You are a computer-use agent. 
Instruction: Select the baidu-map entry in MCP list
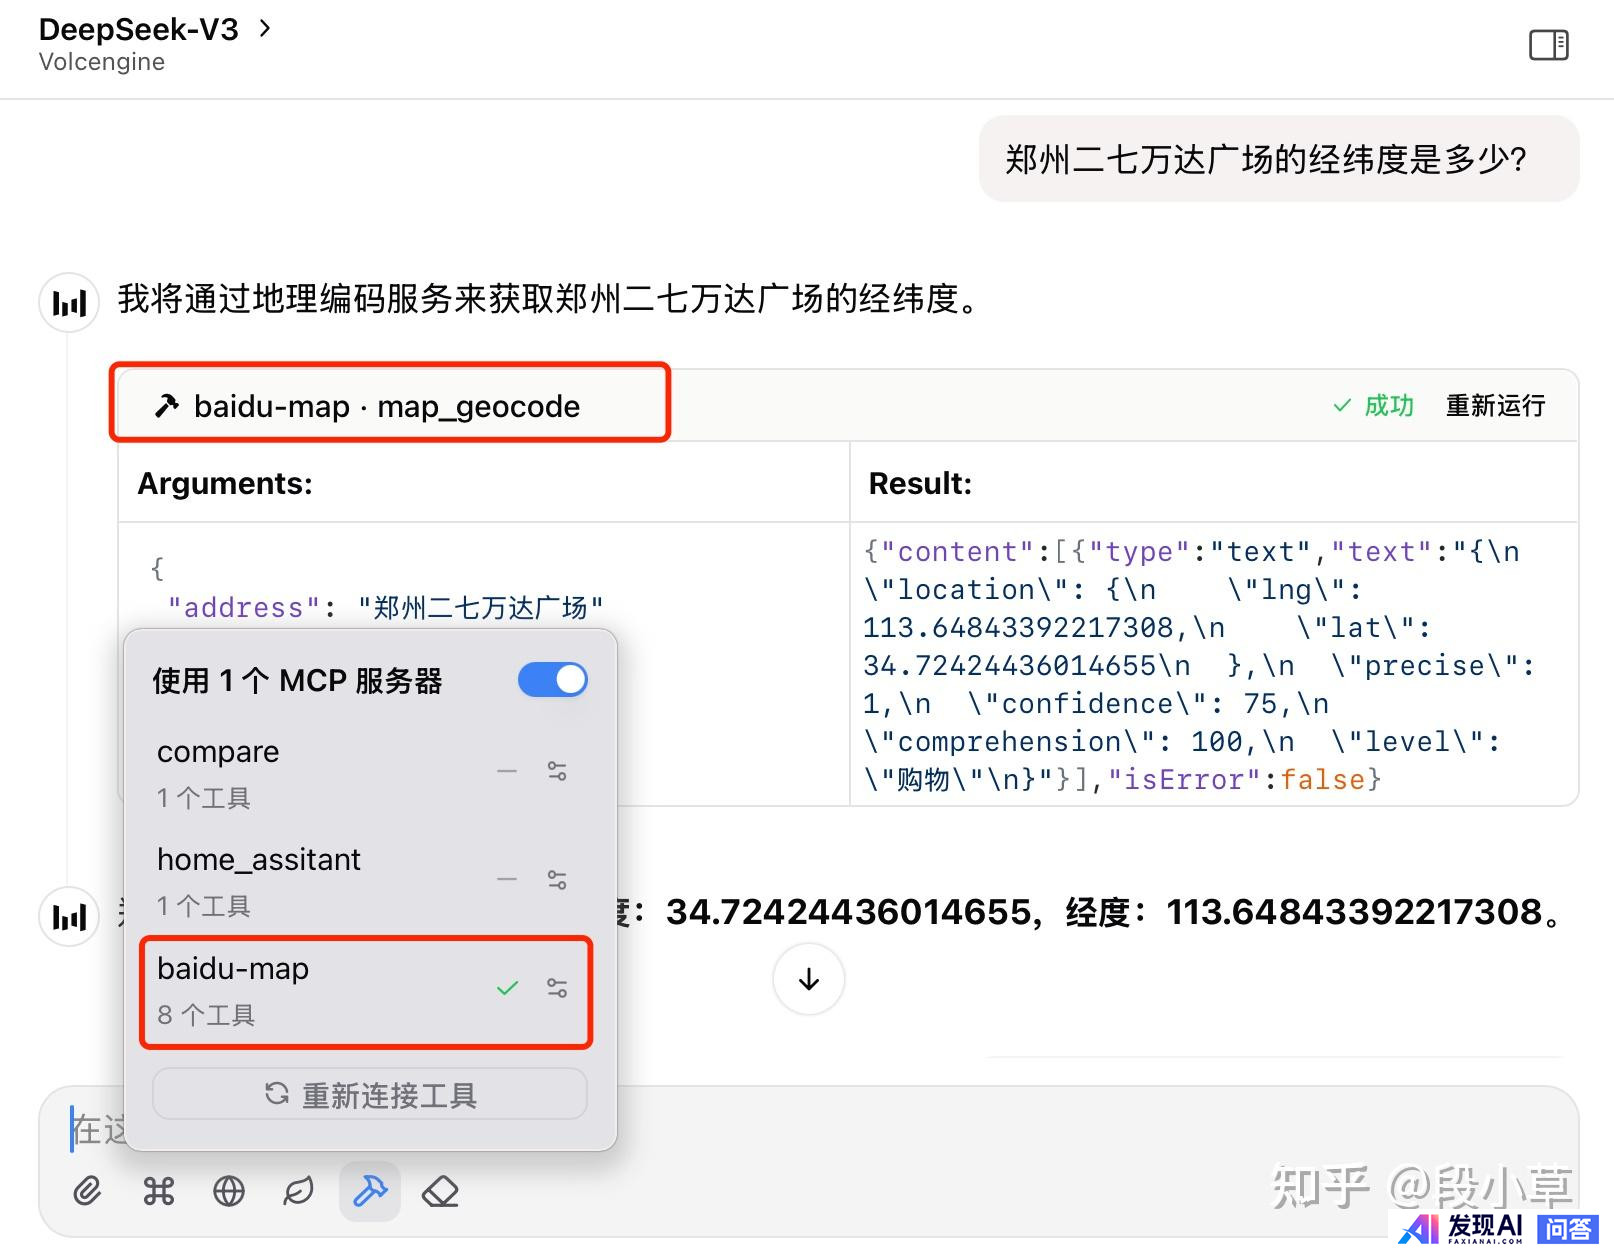coord(300,990)
